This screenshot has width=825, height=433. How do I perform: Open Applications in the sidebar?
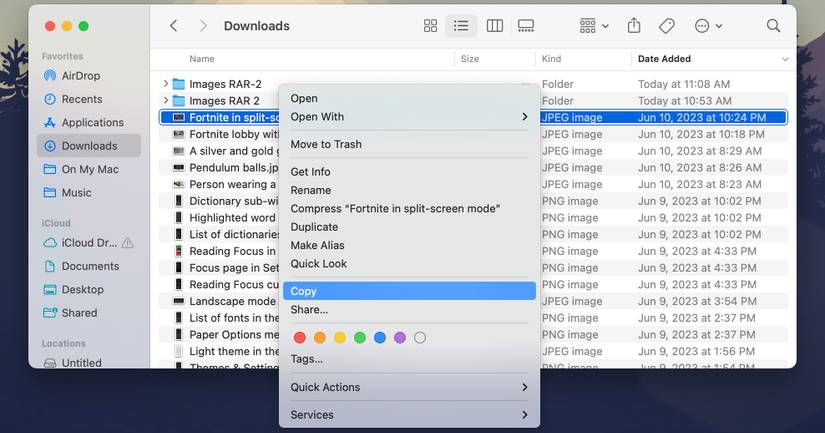point(92,122)
